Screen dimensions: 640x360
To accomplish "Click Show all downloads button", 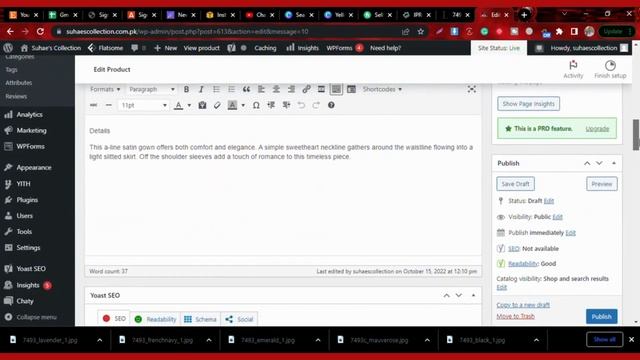I will click(x=604, y=339).
